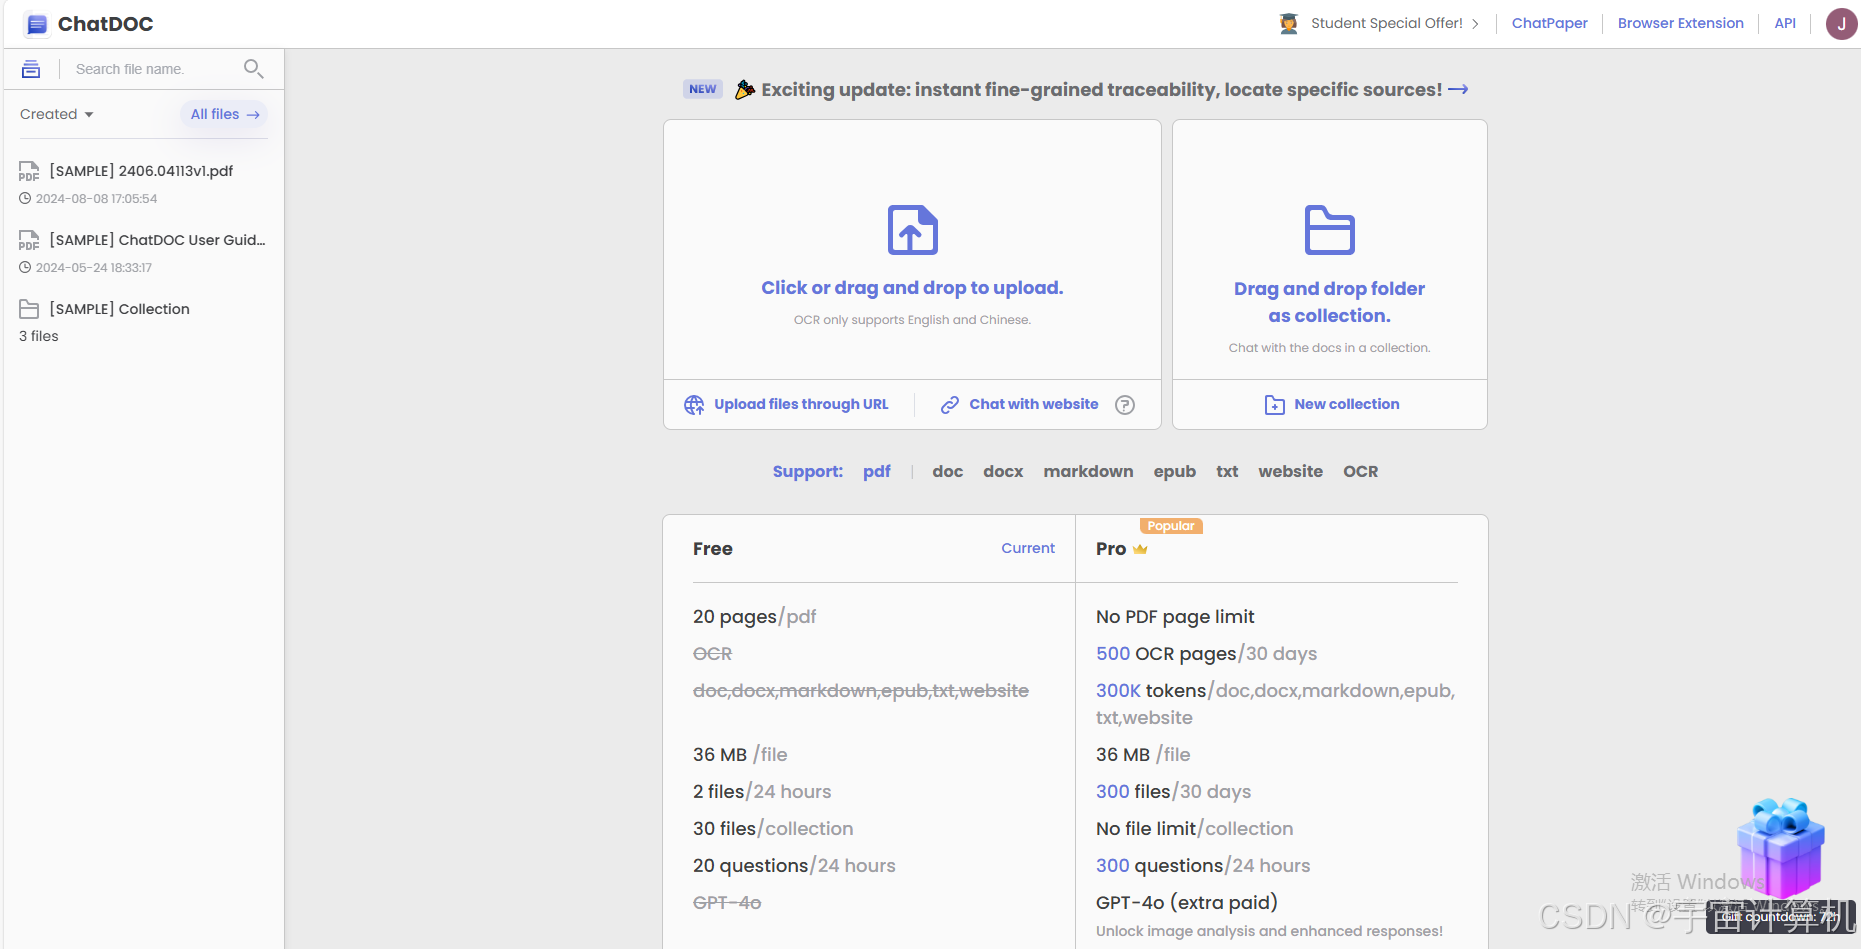Click the ChatDOC logo icon
Screen dimensions: 1861x949
[x=37, y=24]
